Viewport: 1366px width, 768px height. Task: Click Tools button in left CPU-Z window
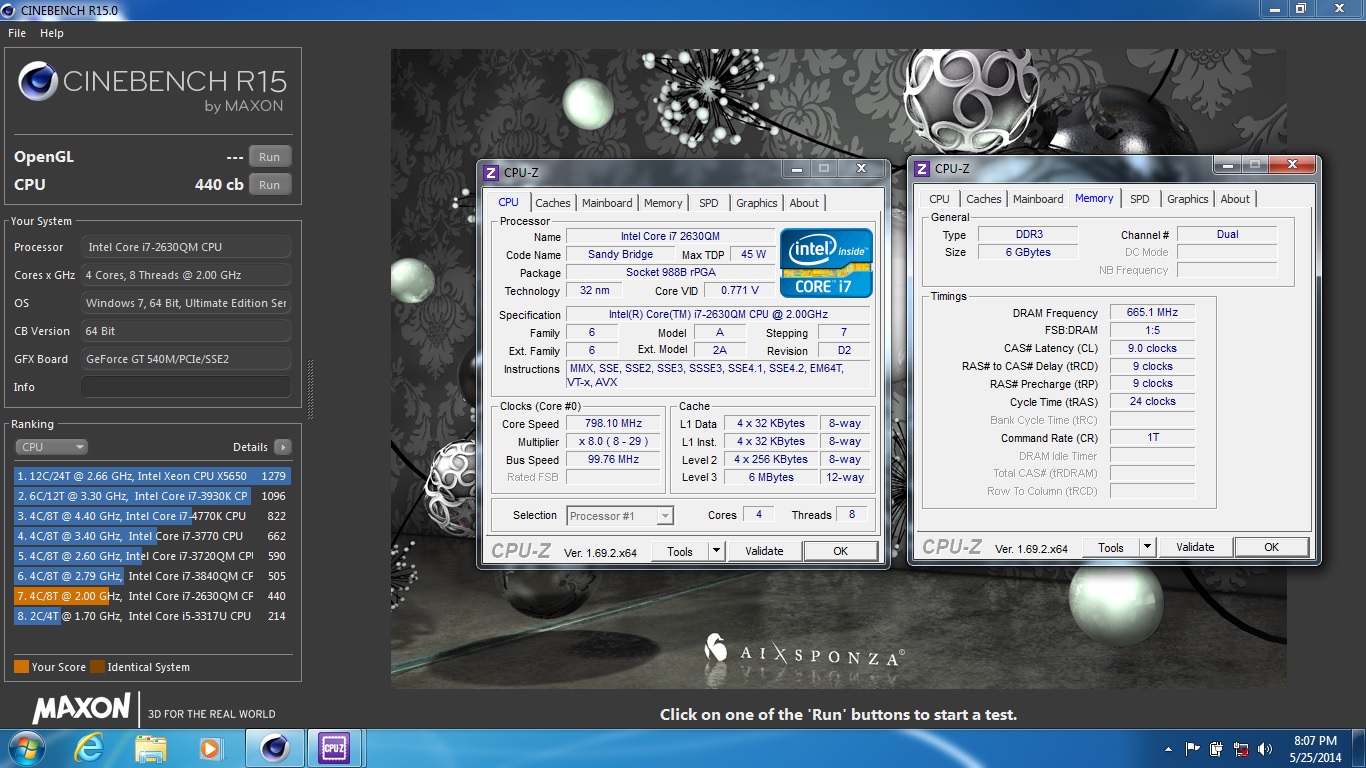(x=680, y=551)
